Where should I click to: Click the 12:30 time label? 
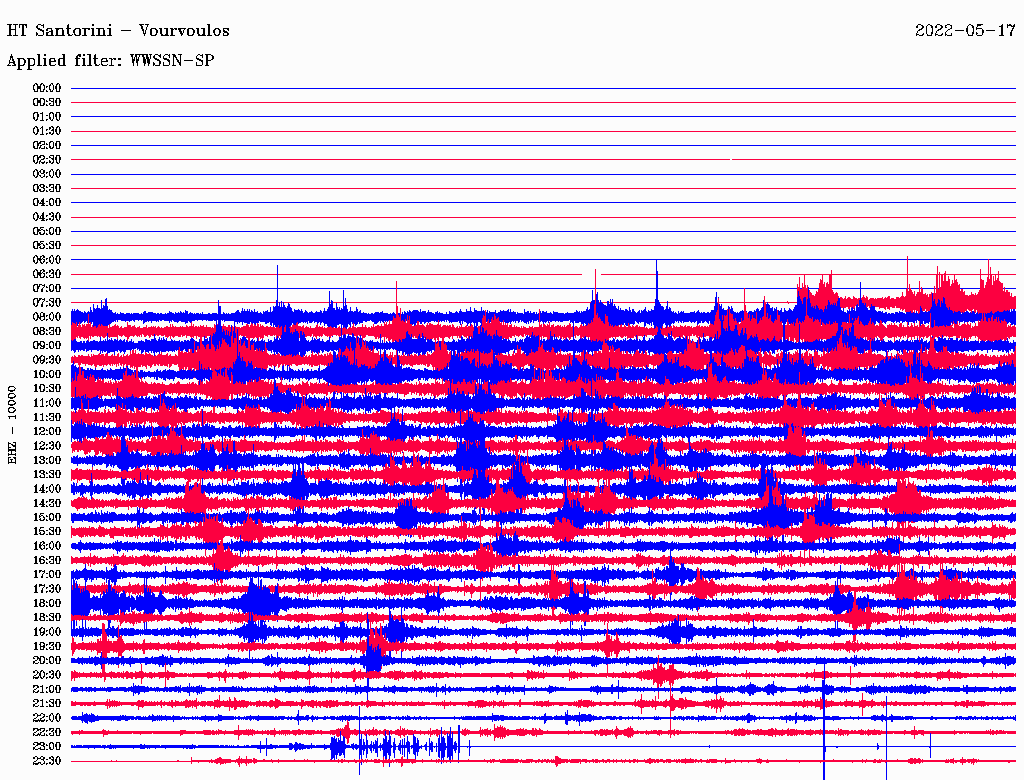pyautogui.click(x=47, y=446)
